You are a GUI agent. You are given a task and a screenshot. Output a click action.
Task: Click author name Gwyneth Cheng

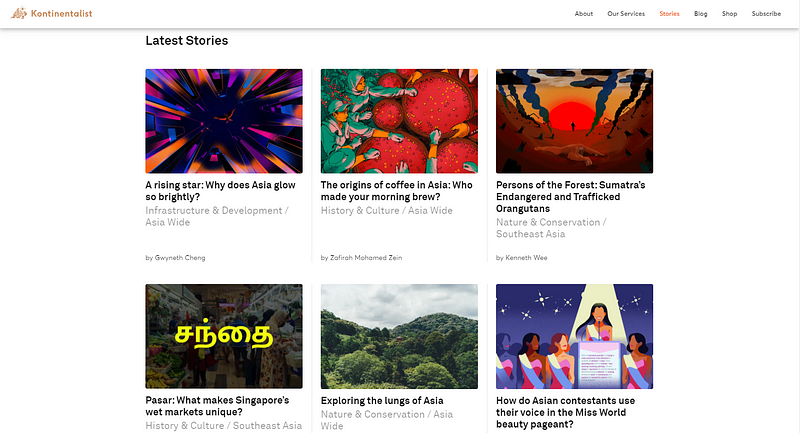(x=180, y=258)
